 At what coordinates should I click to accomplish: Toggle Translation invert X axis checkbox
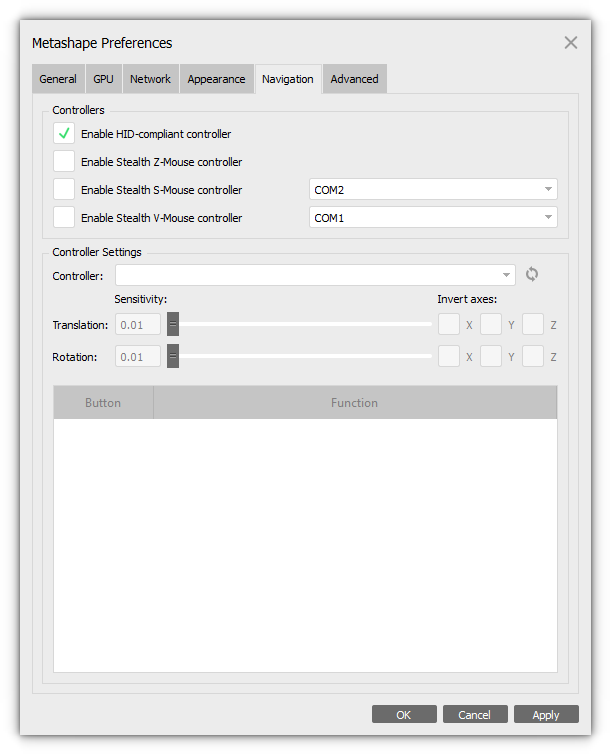449,324
